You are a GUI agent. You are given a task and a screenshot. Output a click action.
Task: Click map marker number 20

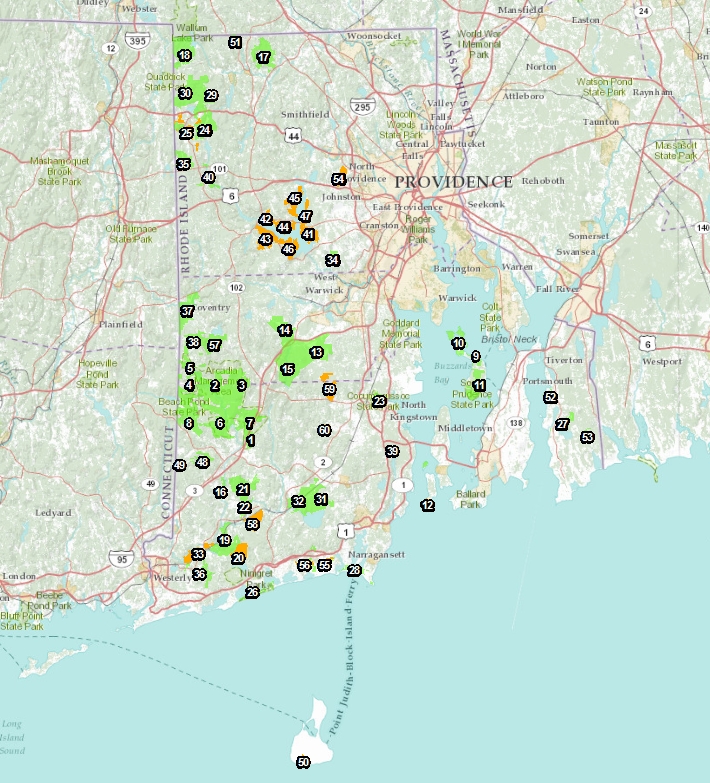[238, 558]
